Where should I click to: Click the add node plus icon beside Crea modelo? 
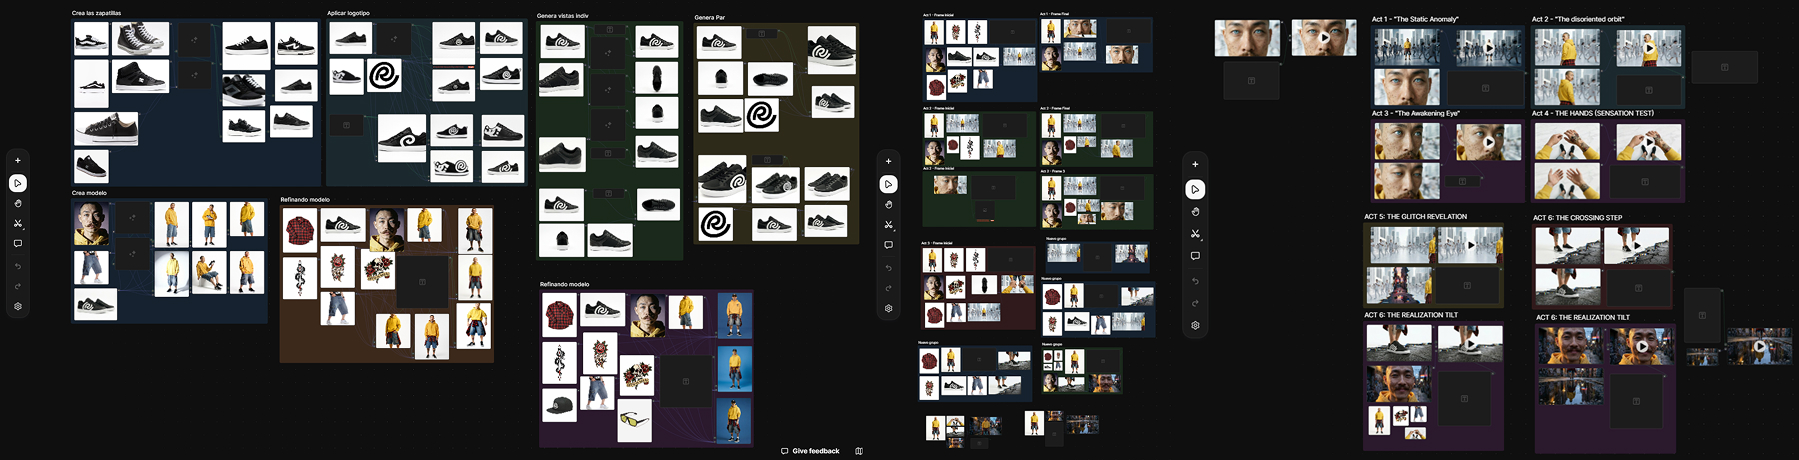point(18,160)
